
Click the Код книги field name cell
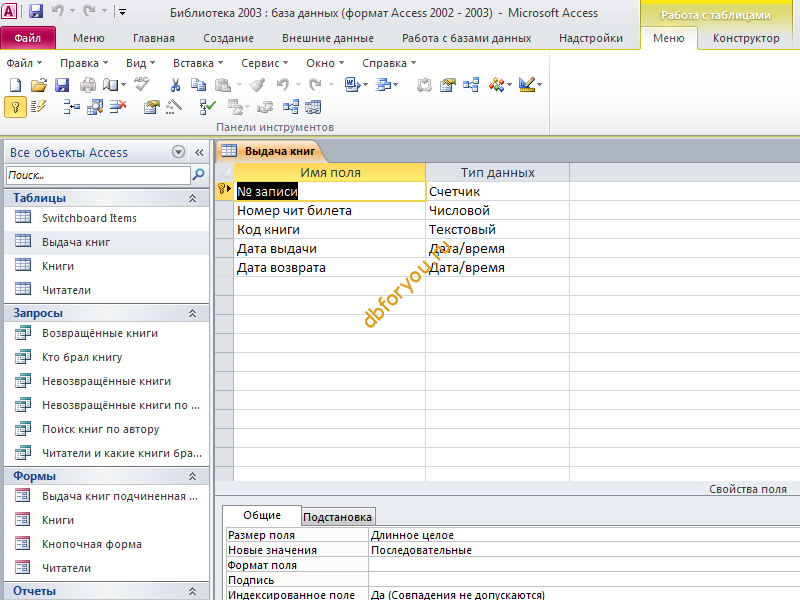[330, 230]
